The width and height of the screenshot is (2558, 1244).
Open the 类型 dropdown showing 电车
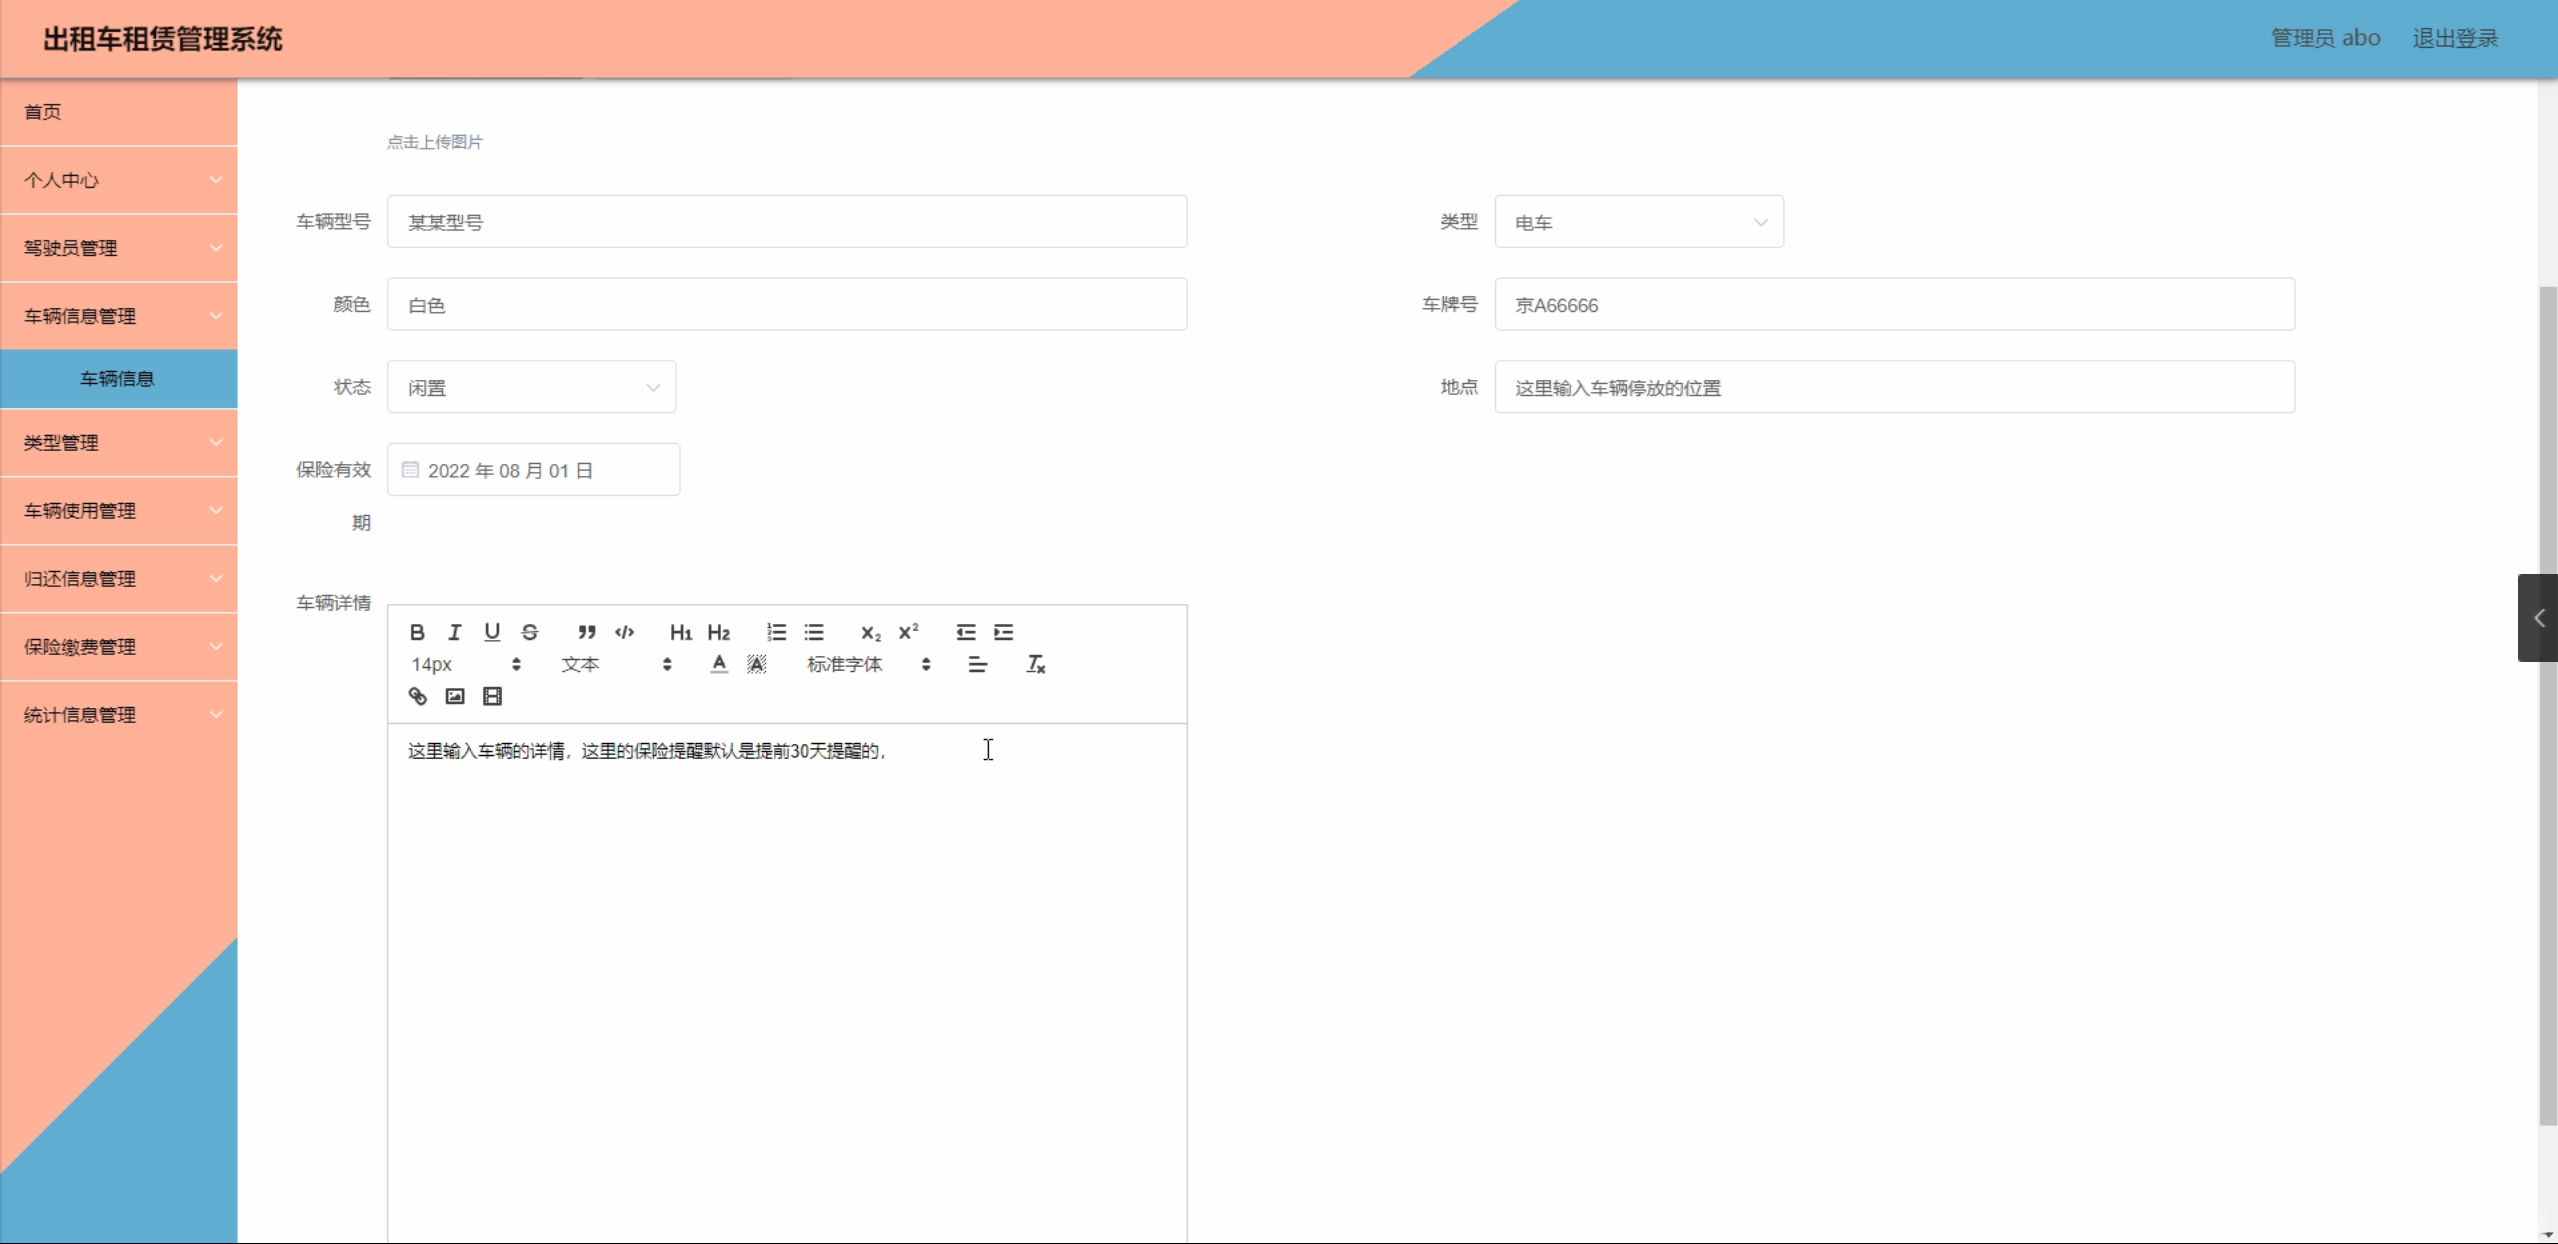pyautogui.click(x=1638, y=222)
